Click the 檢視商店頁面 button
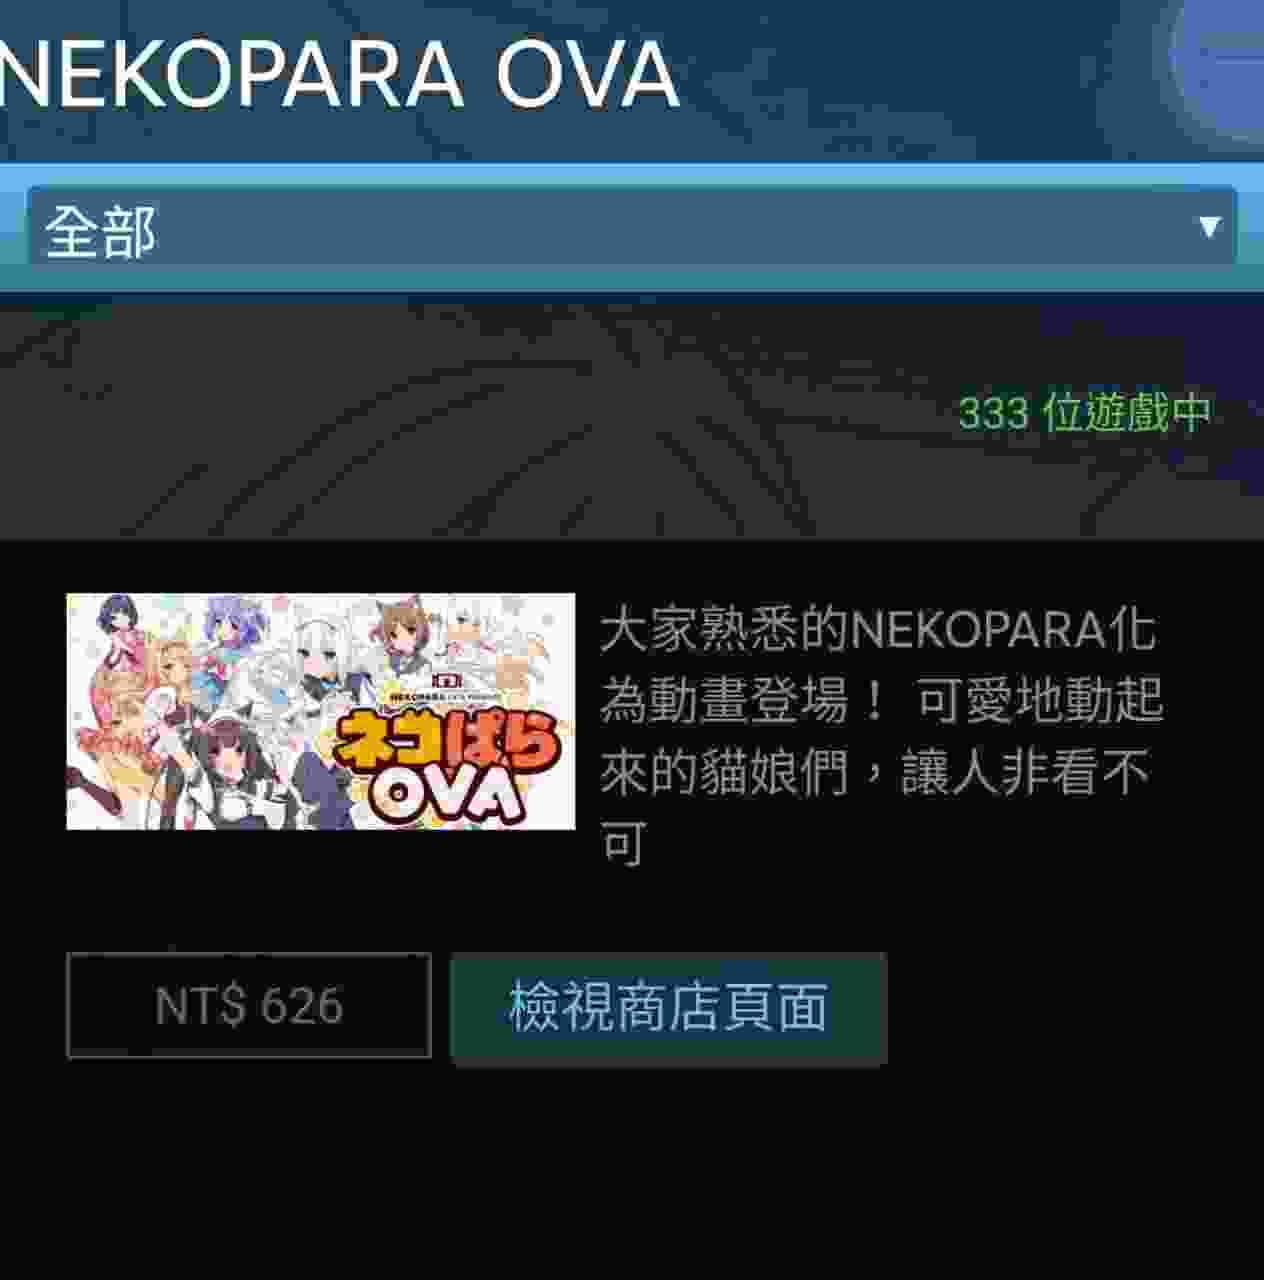1264x1280 pixels. tap(668, 1007)
